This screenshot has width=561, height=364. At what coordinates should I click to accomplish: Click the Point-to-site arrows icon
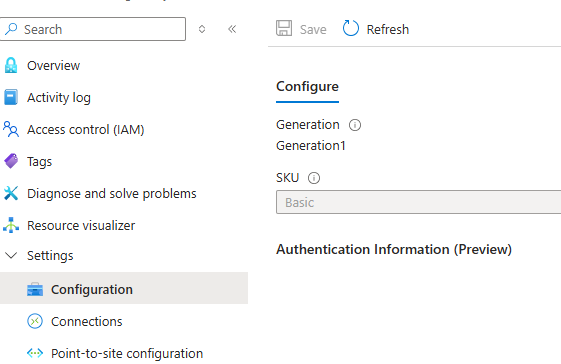(35, 353)
